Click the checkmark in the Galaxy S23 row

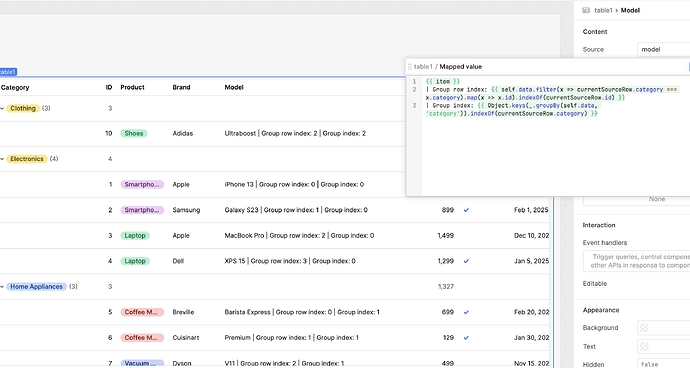466,210
